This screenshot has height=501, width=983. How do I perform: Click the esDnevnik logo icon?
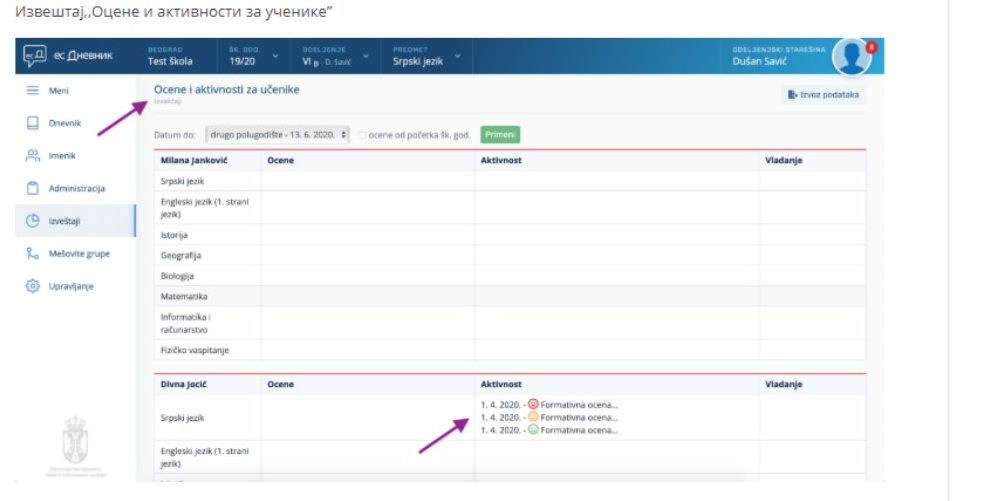tap(33, 56)
